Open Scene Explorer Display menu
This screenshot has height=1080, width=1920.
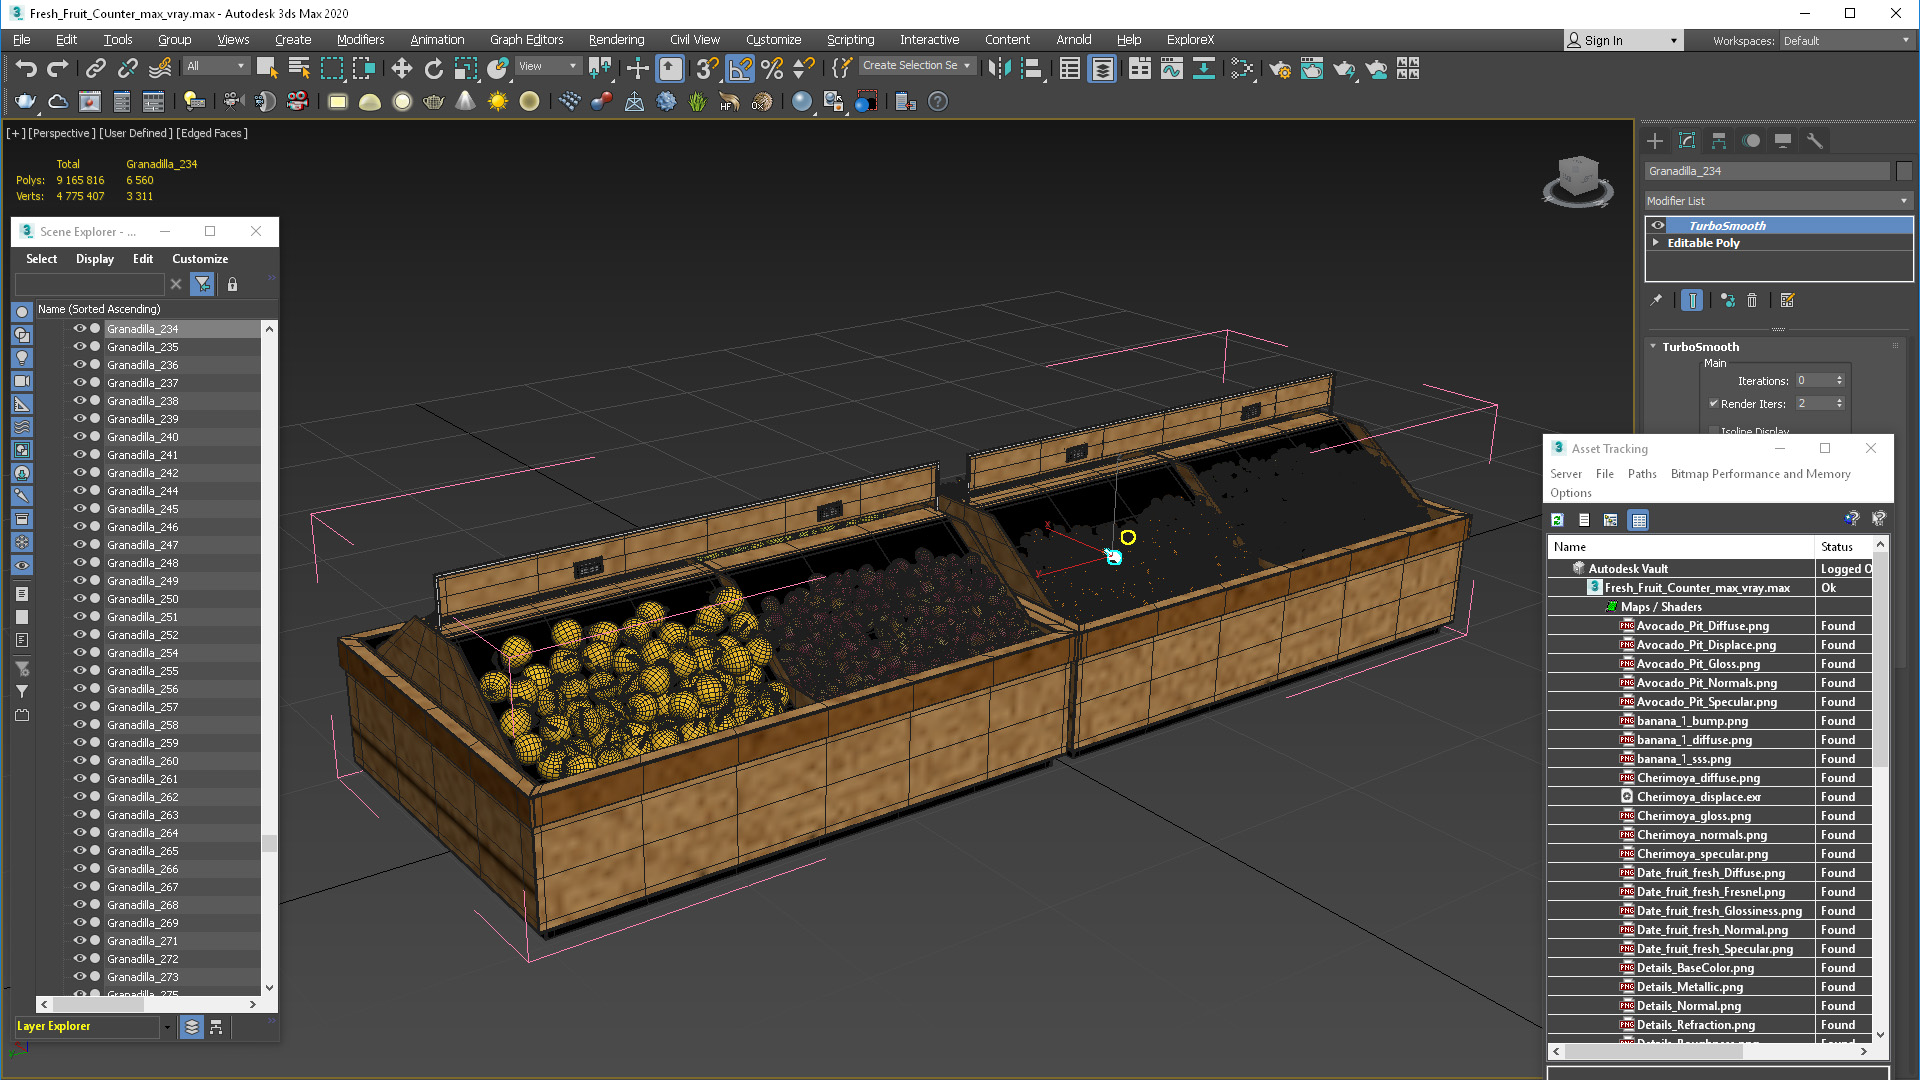pyautogui.click(x=95, y=259)
